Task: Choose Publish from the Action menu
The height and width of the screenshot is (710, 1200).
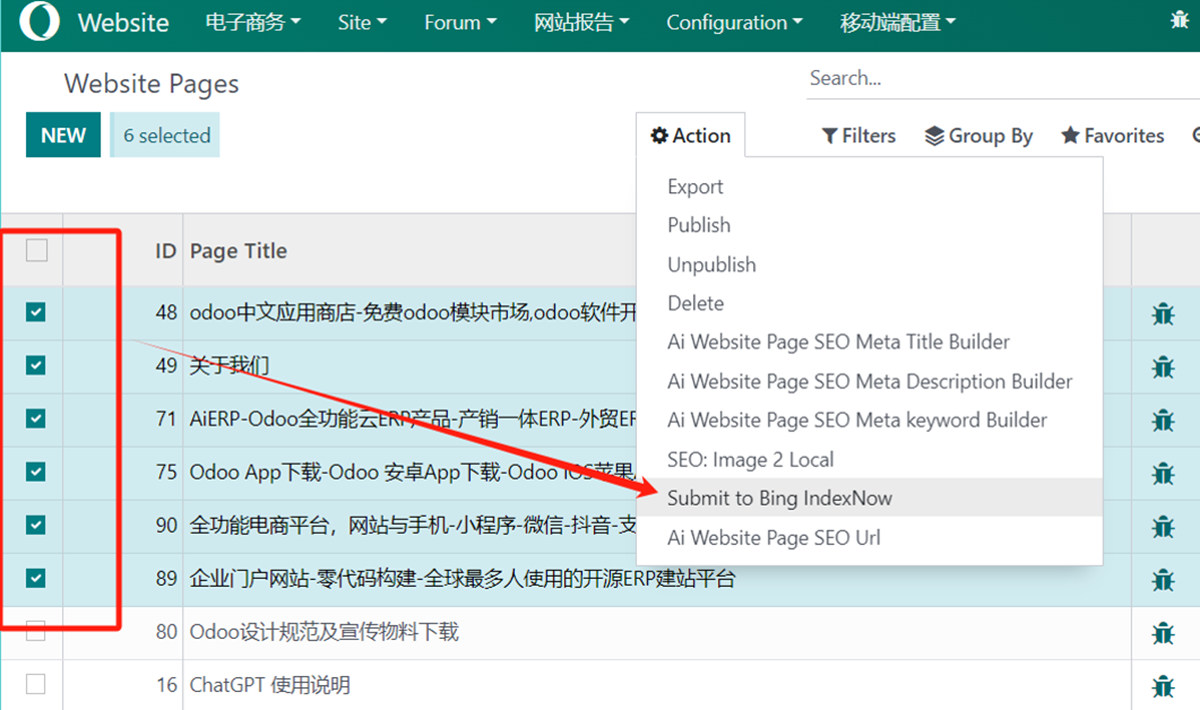Action: [699, 225]
